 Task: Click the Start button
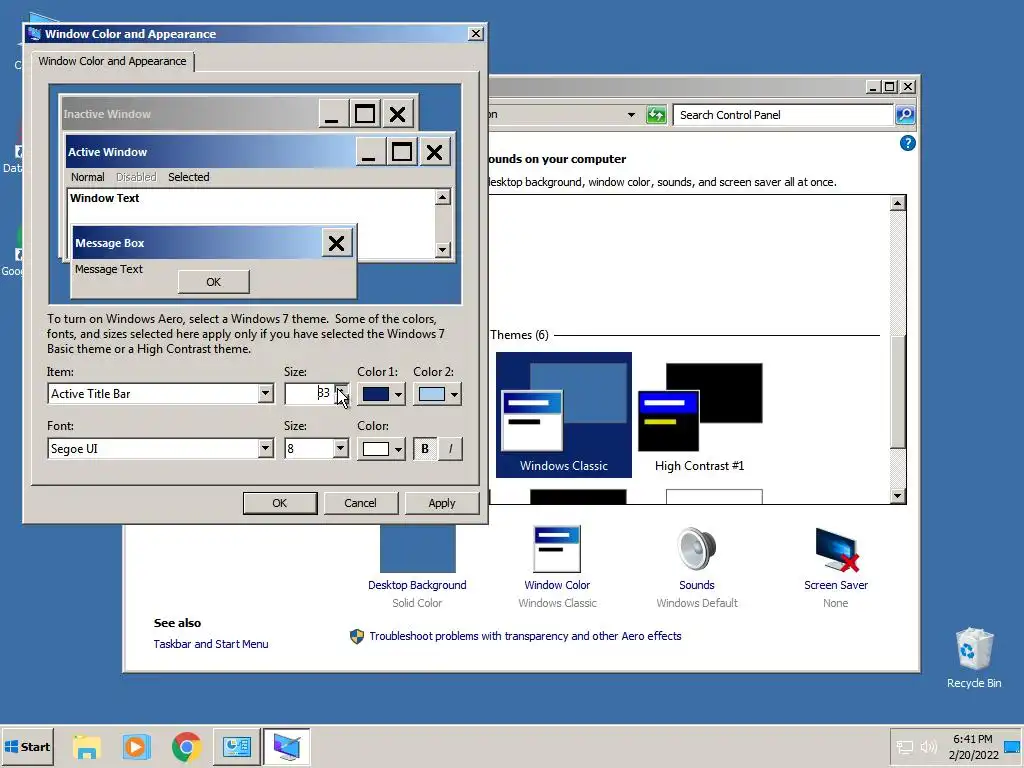27,746
